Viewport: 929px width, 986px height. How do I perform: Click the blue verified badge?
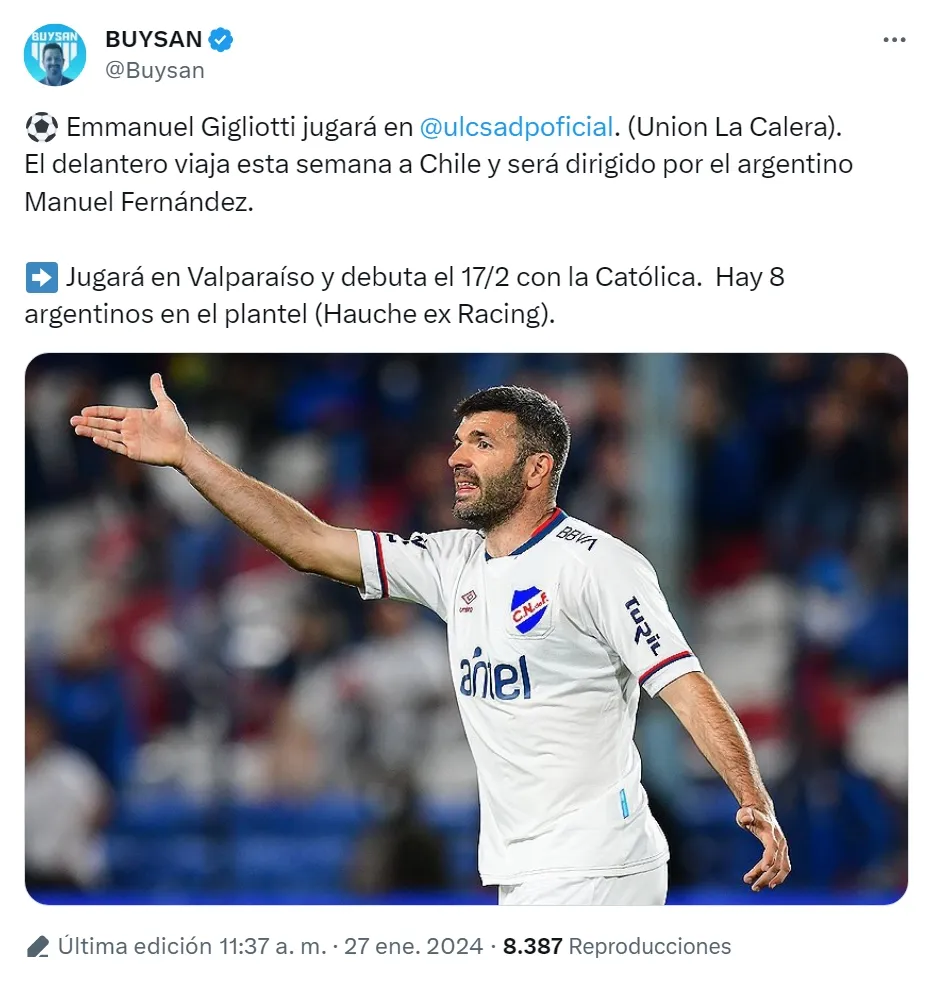point(221,40)
